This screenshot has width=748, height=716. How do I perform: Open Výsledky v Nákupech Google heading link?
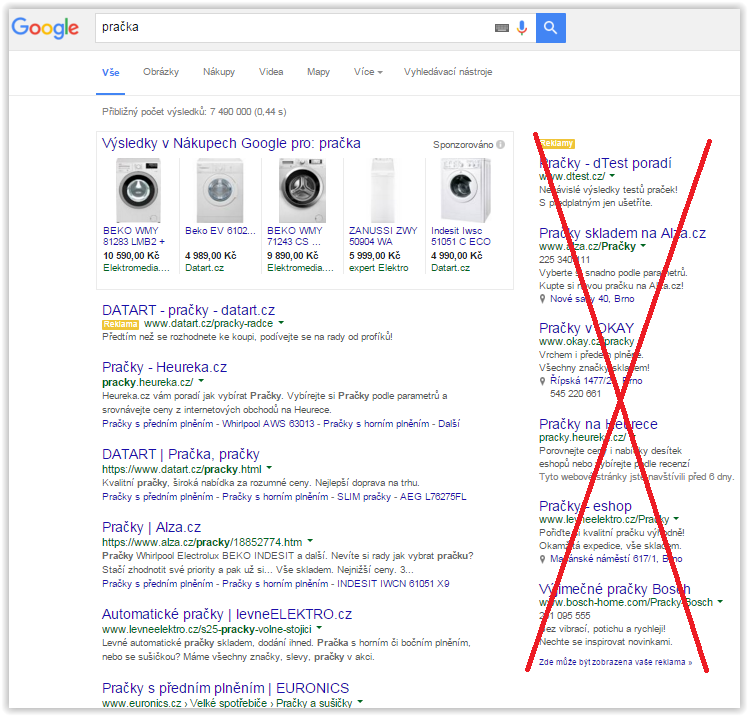point(231,143)
